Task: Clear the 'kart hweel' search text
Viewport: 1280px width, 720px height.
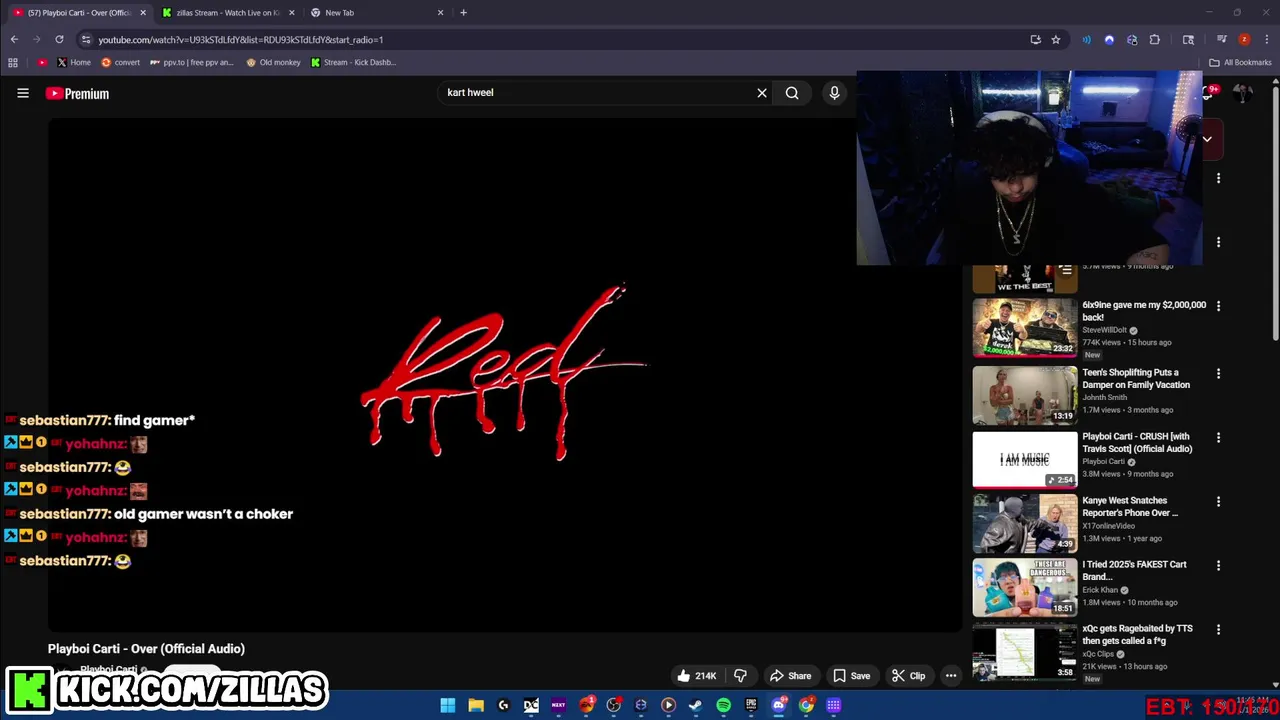Action: [x=762, y=93]
